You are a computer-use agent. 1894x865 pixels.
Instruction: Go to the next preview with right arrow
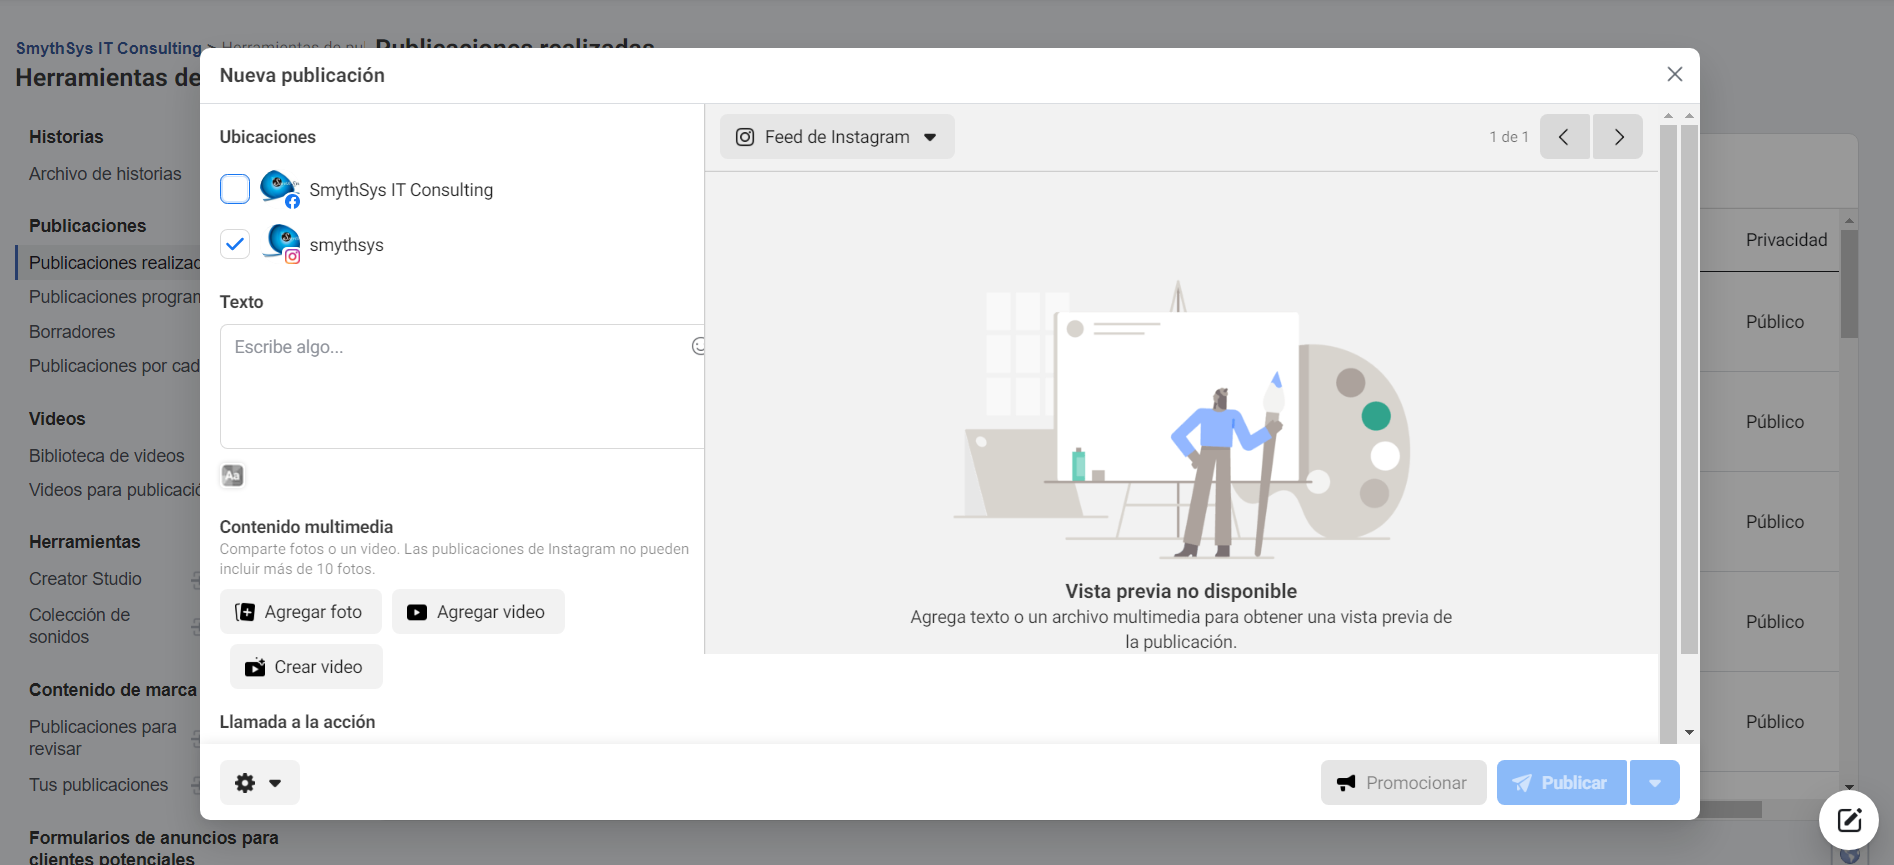(x=1618, y=137)
